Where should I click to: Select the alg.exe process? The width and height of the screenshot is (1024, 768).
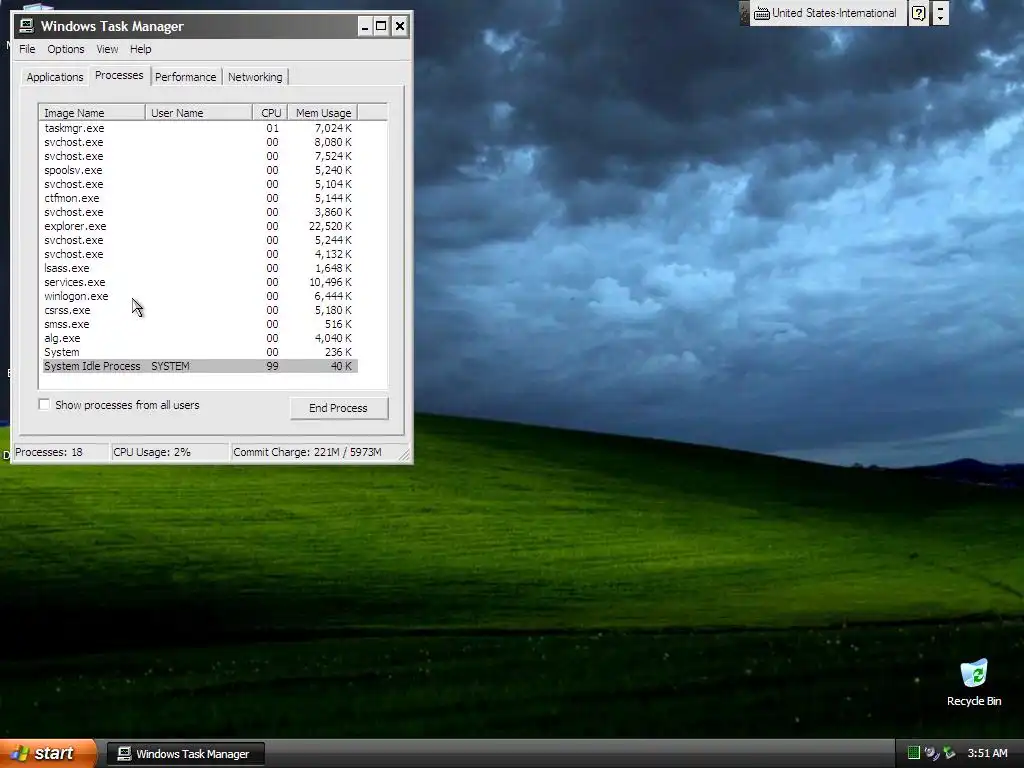point(199,338)
